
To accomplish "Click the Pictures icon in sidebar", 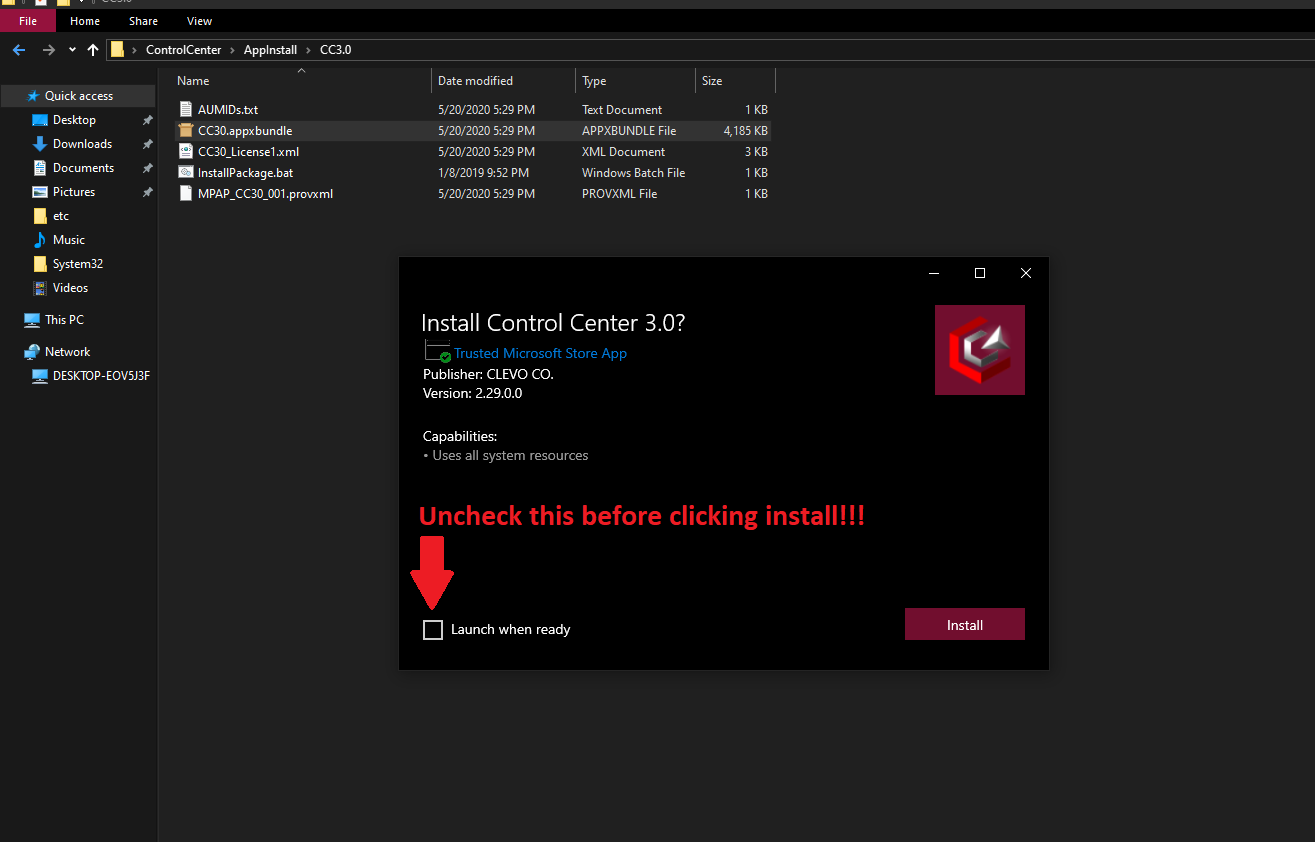I will (40, 192).
